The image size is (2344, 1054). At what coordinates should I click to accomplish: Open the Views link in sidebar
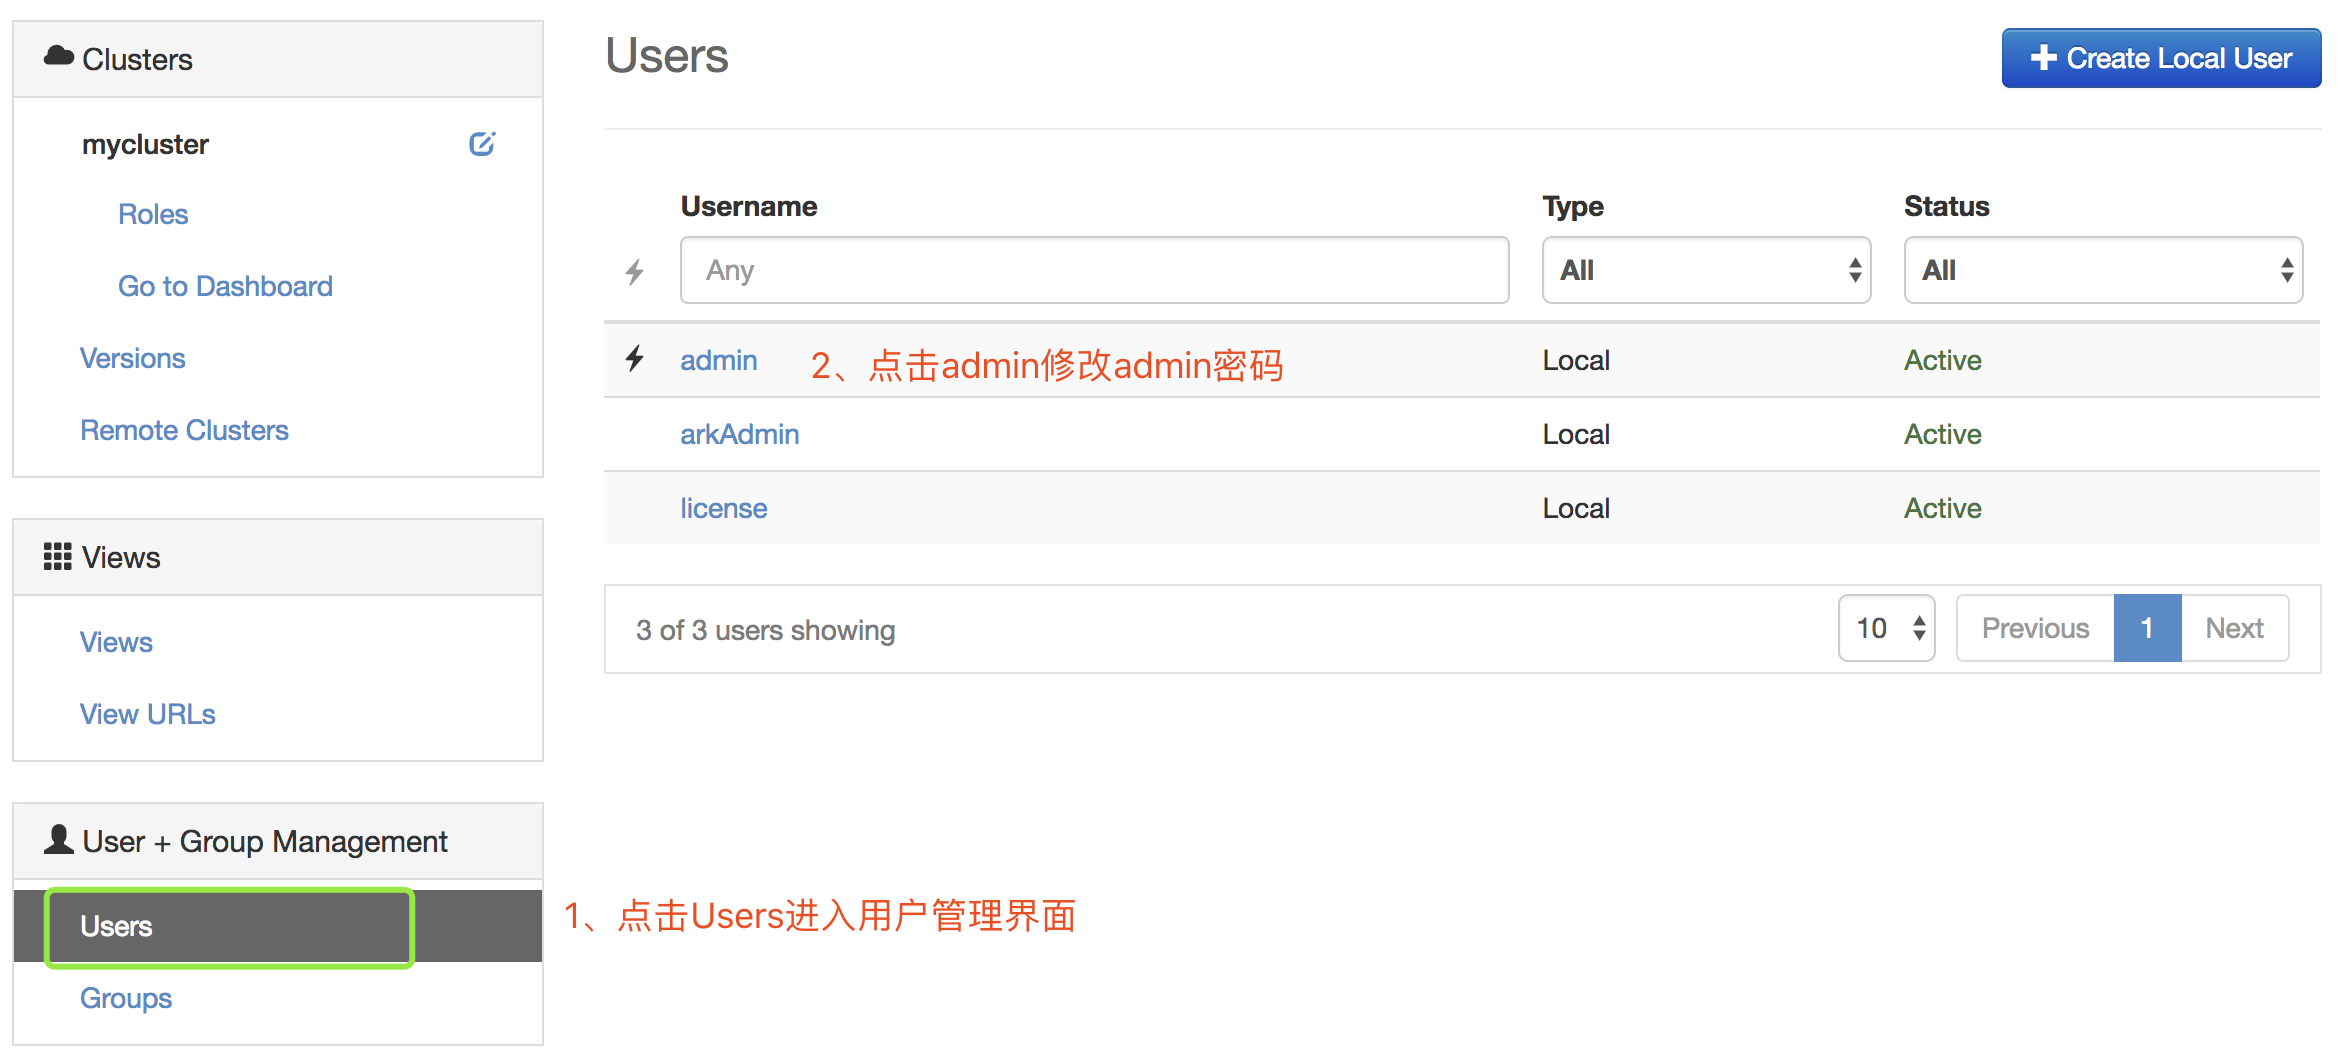tap(116, 642)
